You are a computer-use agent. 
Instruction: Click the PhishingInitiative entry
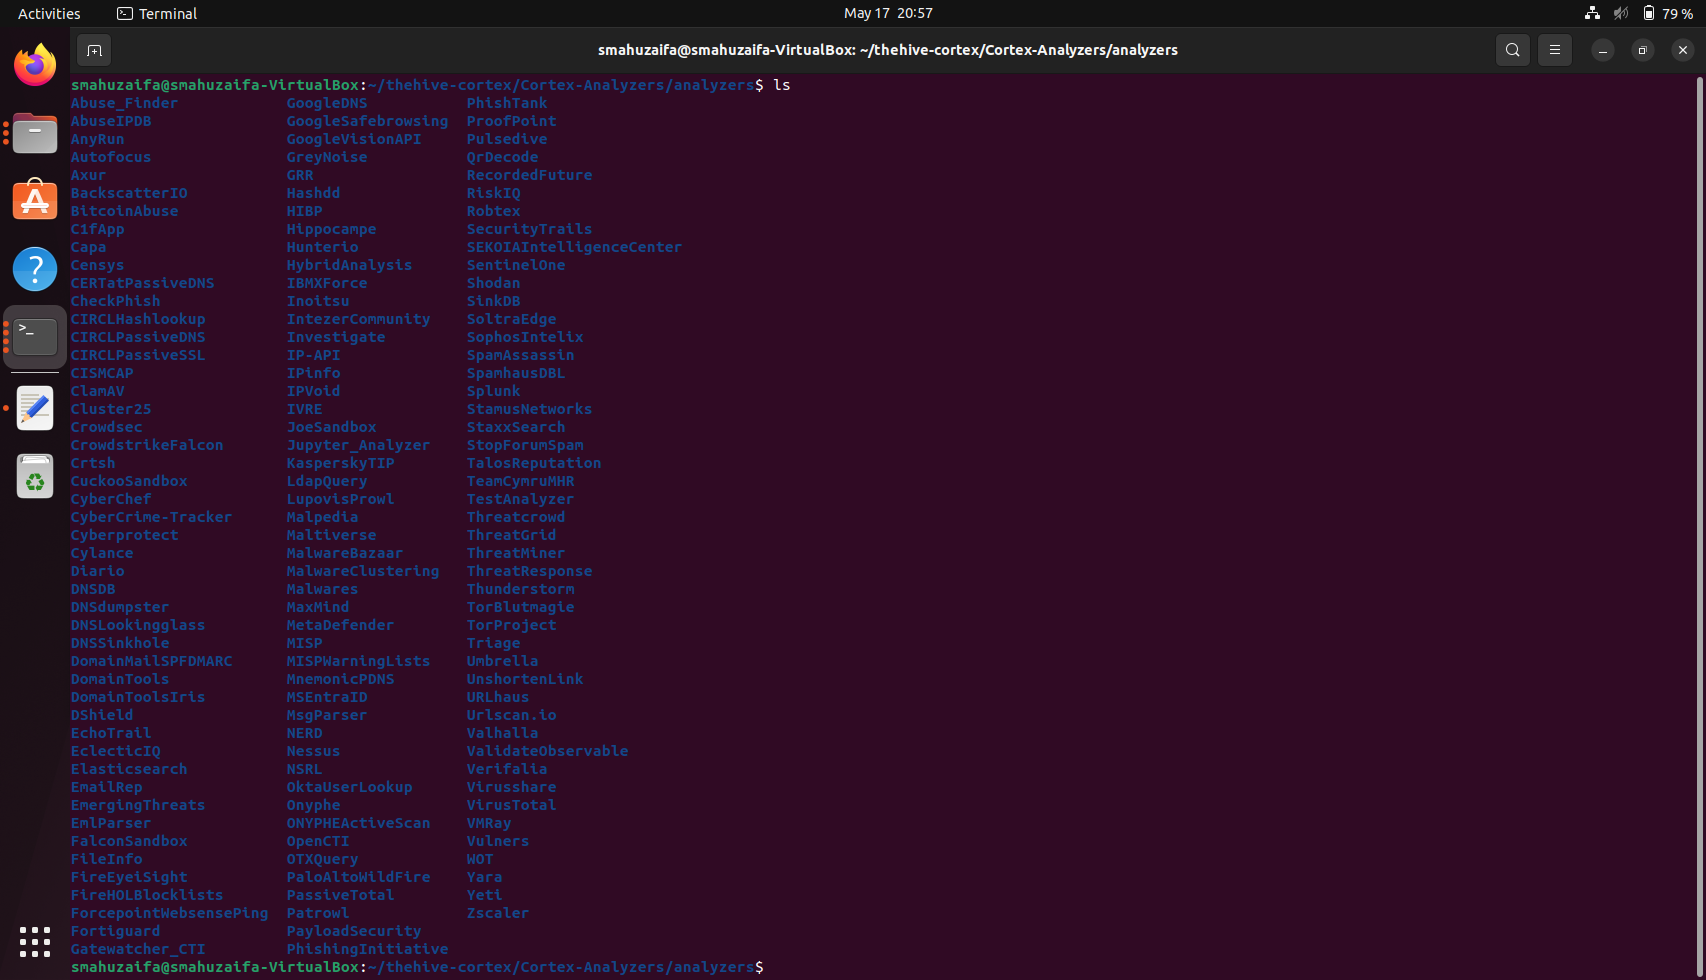[x=367, y=949]
